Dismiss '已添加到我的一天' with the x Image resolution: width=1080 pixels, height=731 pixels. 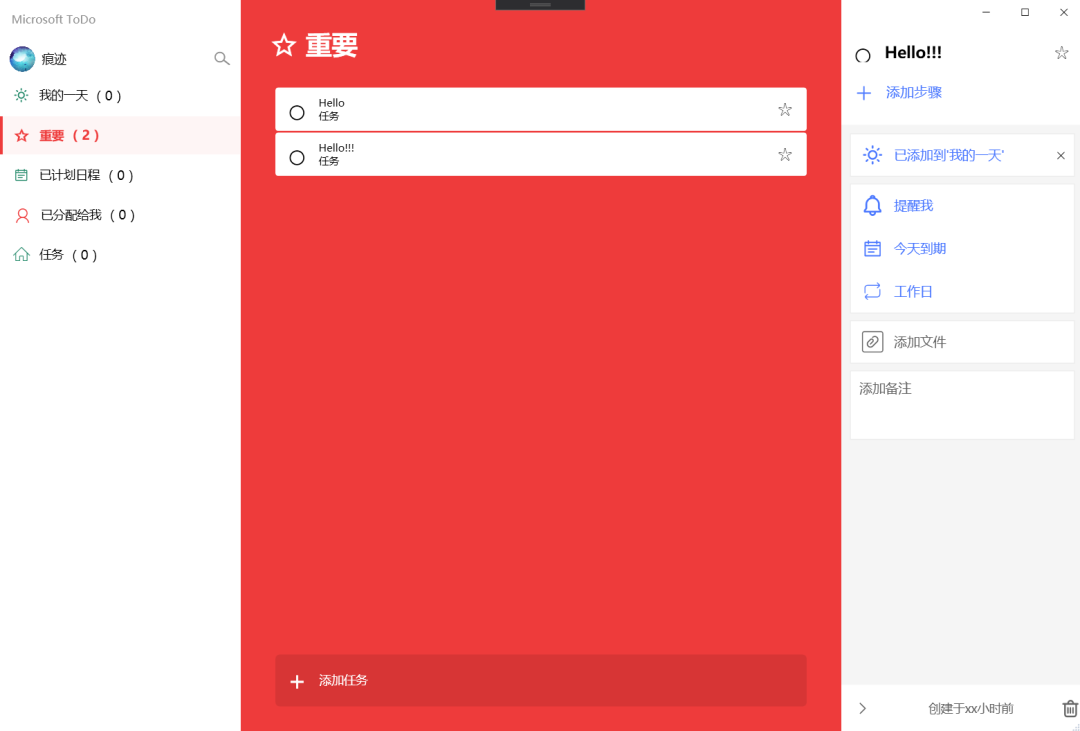(1060, 155)
